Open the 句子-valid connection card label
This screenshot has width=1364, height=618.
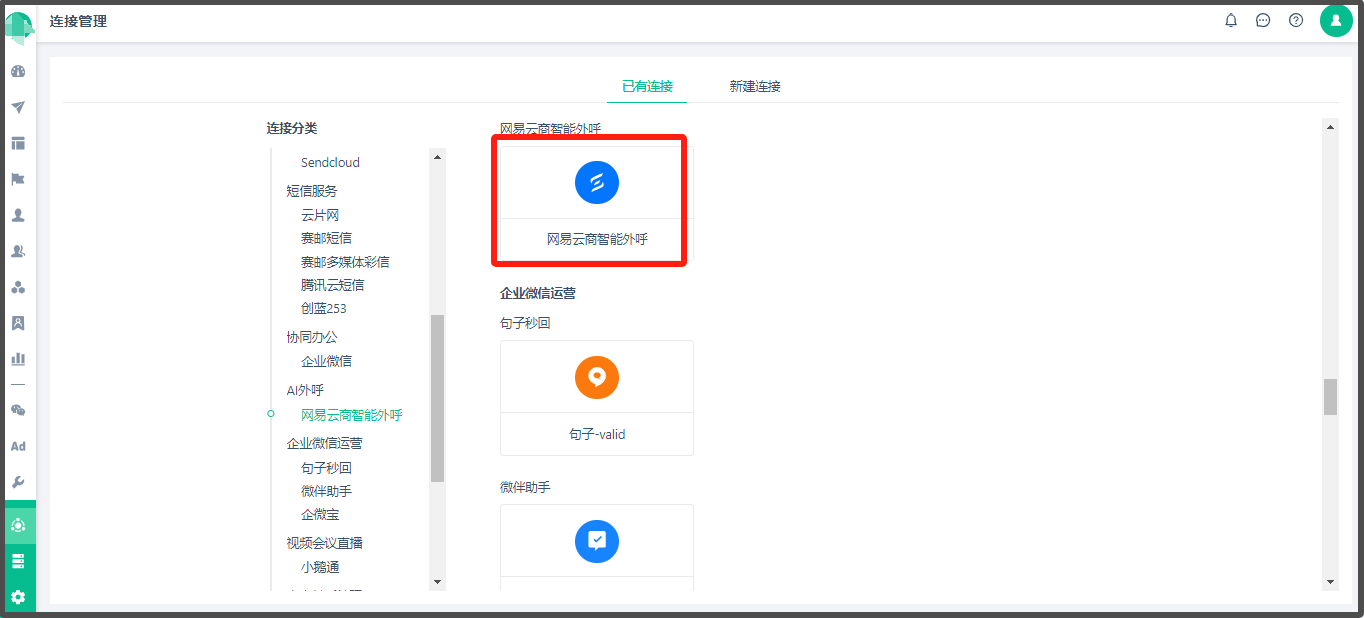[597, 434]
